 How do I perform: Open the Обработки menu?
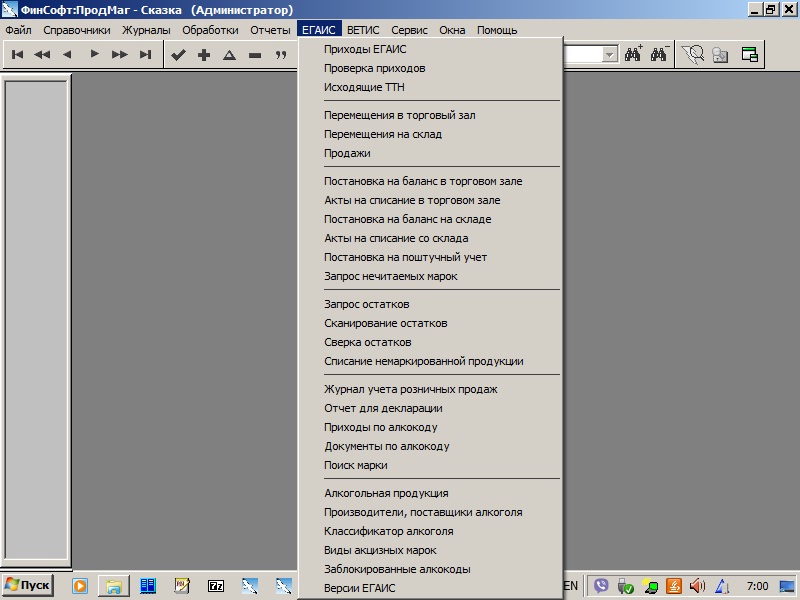[x=210, y=30]
